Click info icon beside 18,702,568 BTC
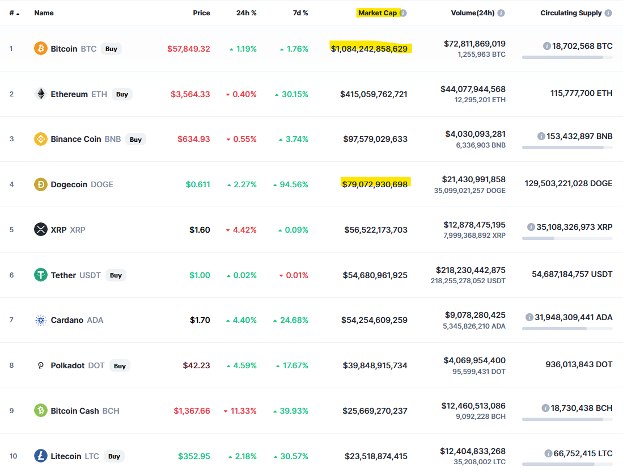Viewport: 624px width, 472px height. (547, 46)
